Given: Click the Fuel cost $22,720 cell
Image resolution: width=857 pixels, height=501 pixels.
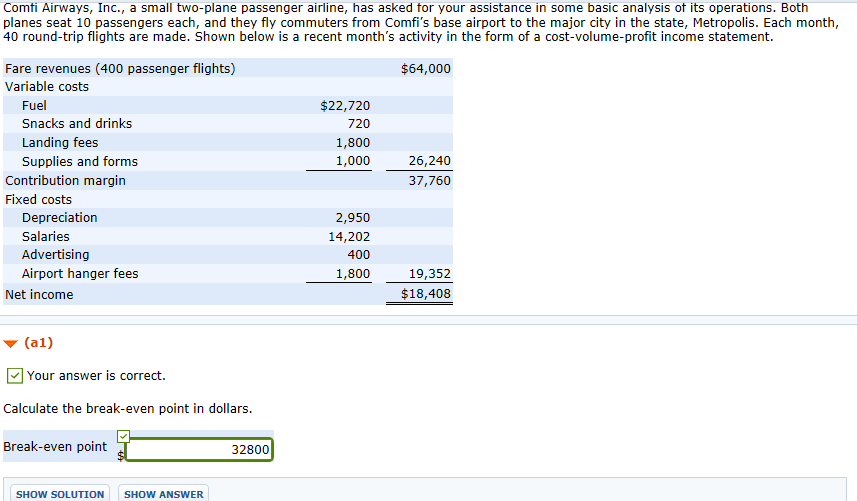Looking at the screenshot, I should tap(345, 105).
